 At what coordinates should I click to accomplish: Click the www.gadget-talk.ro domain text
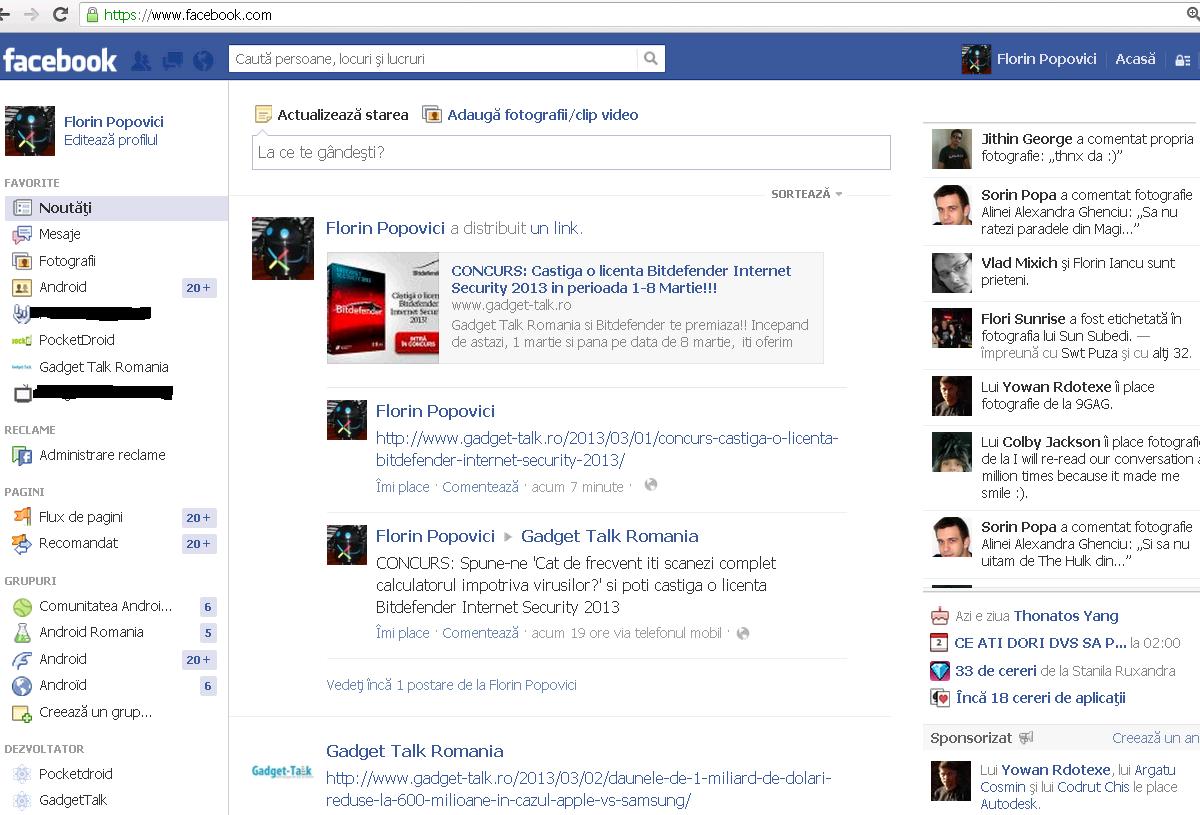[511, 305]
